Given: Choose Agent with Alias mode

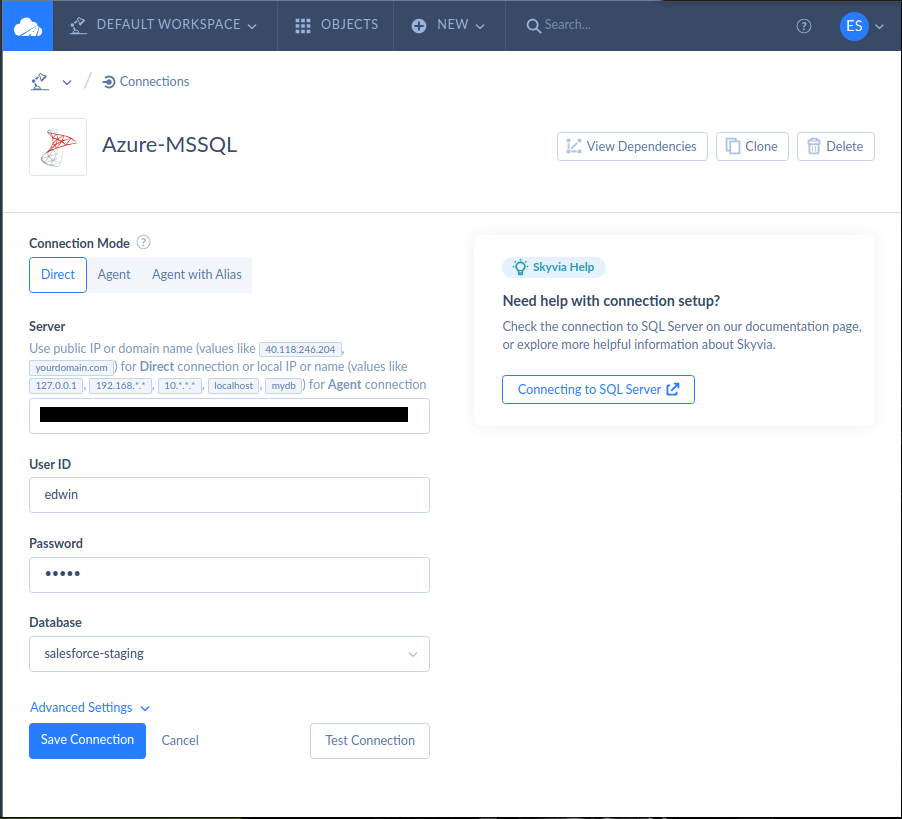Looking at the screenshot, I should click(x=196, y=274).
